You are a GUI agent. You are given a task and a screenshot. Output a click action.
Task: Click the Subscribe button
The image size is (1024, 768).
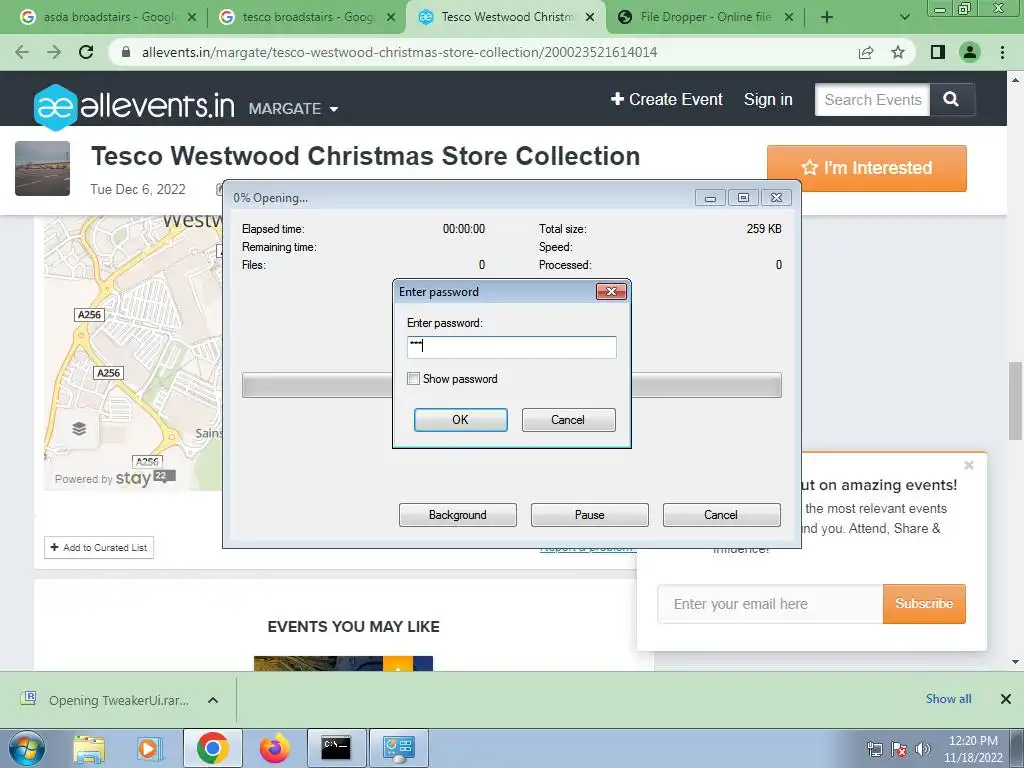924,604
